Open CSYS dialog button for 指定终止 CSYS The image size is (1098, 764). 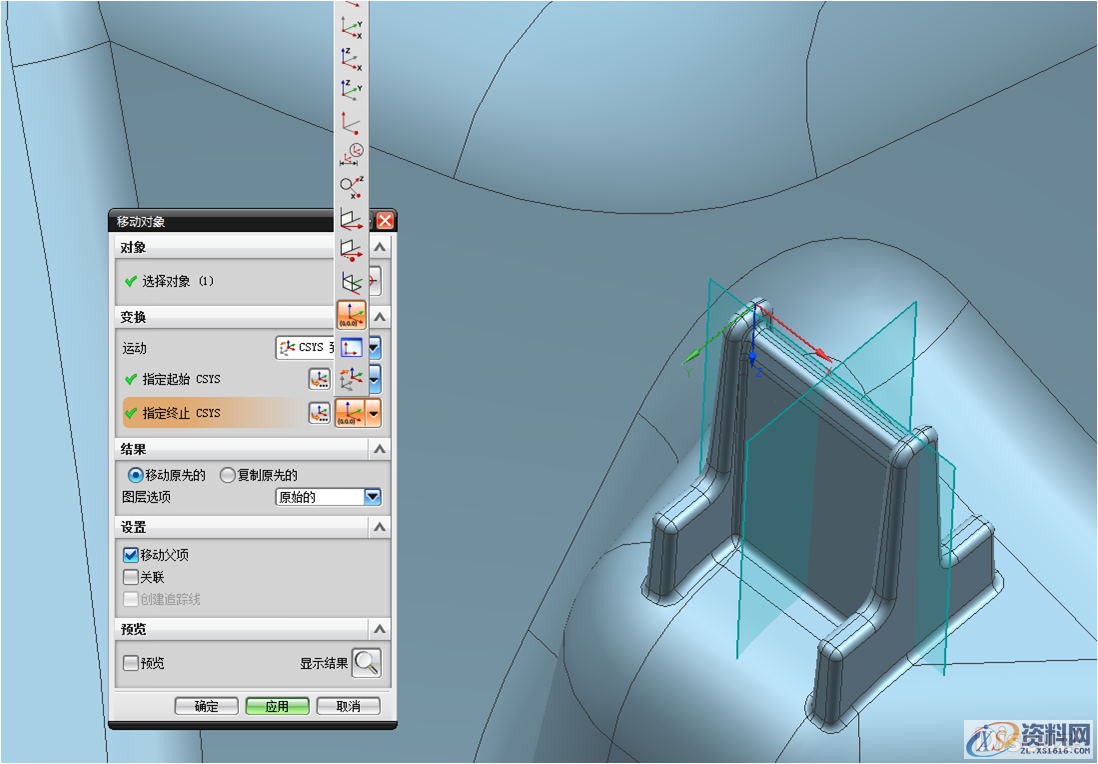319,413
